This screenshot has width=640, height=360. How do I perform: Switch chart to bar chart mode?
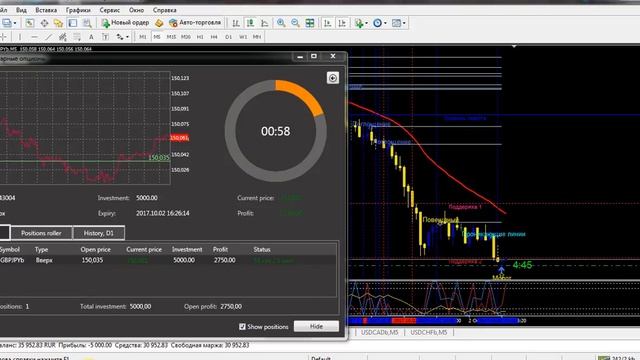(236, 23)
